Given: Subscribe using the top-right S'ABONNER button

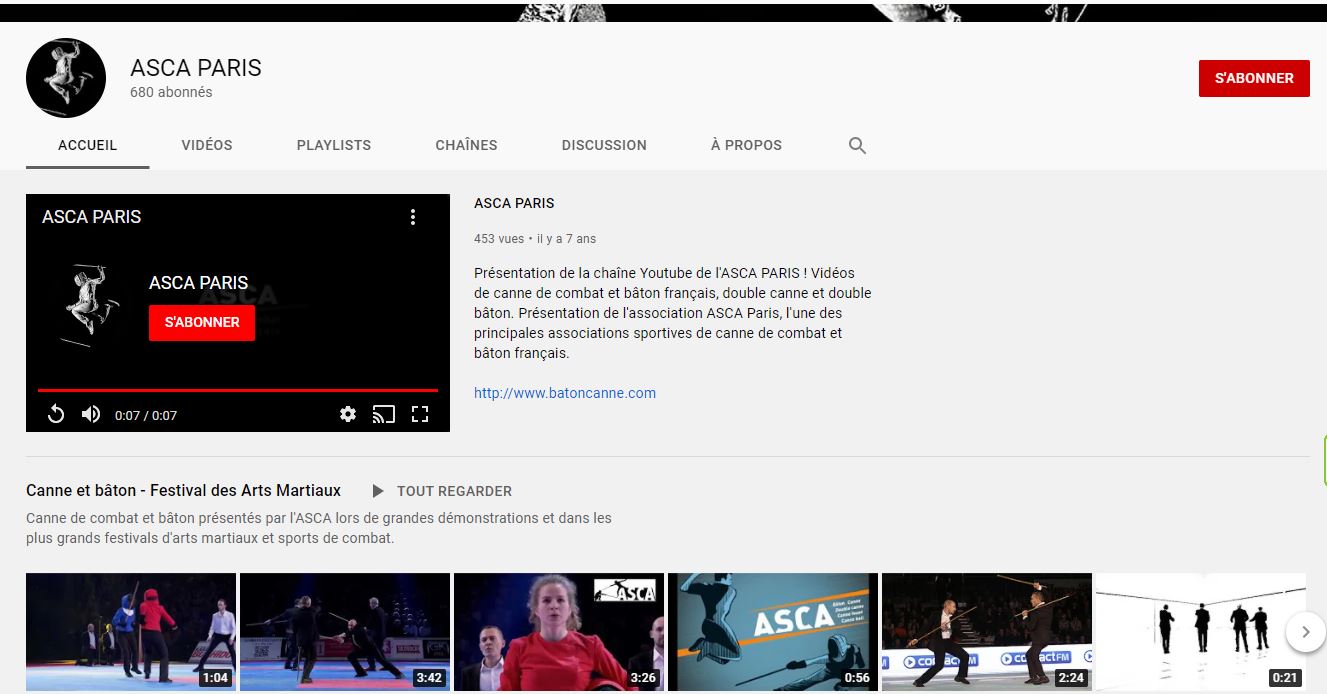Looking at the screenshot, I should tap(1254, 78).
